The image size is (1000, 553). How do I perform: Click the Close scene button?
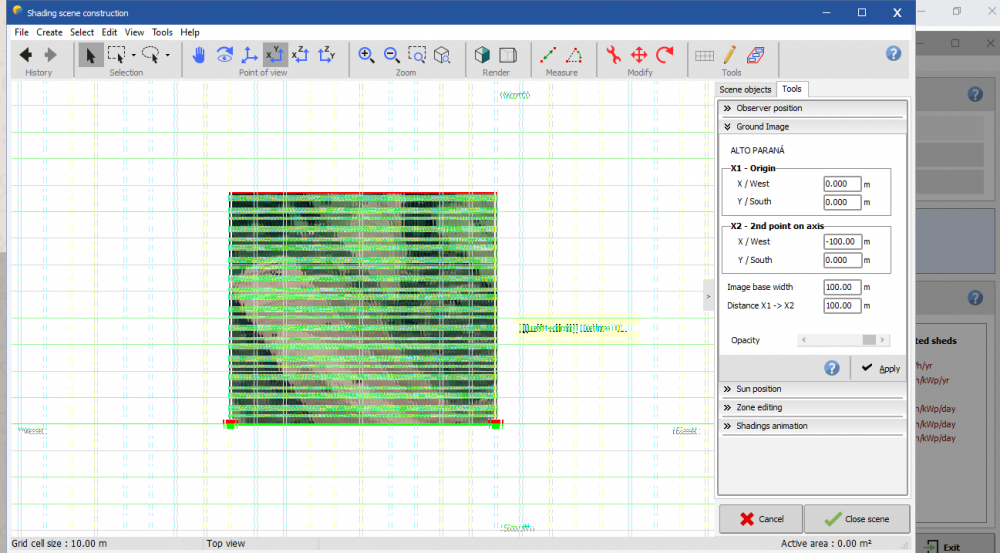(x=857, y=519)
